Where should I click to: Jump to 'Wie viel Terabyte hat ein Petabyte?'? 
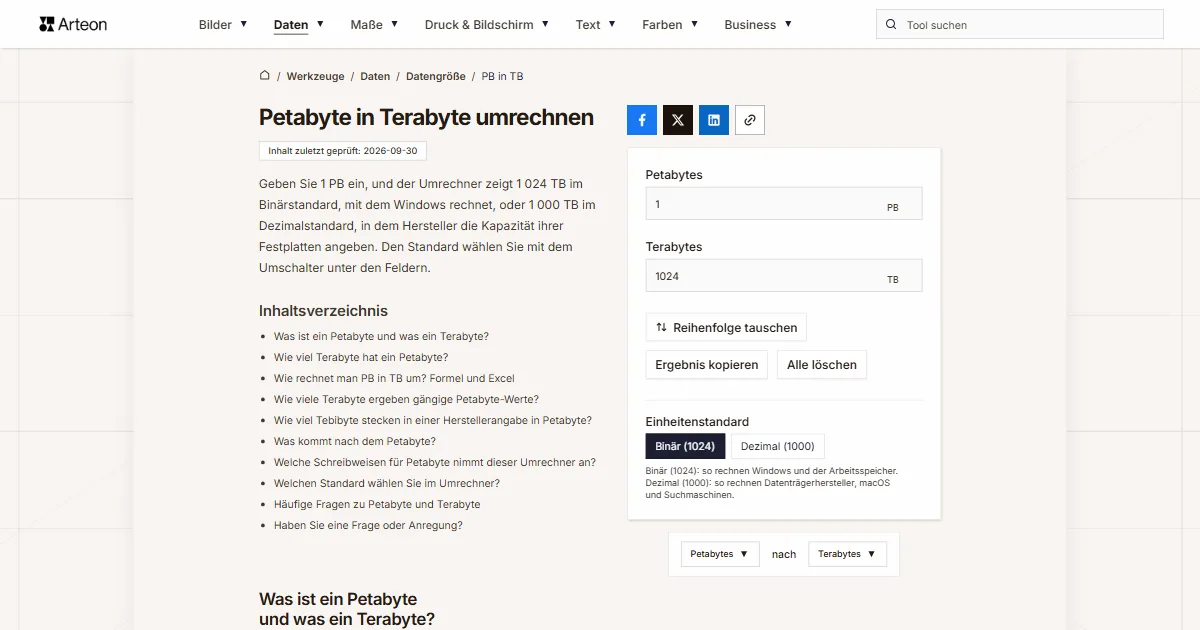pos(361,357)
